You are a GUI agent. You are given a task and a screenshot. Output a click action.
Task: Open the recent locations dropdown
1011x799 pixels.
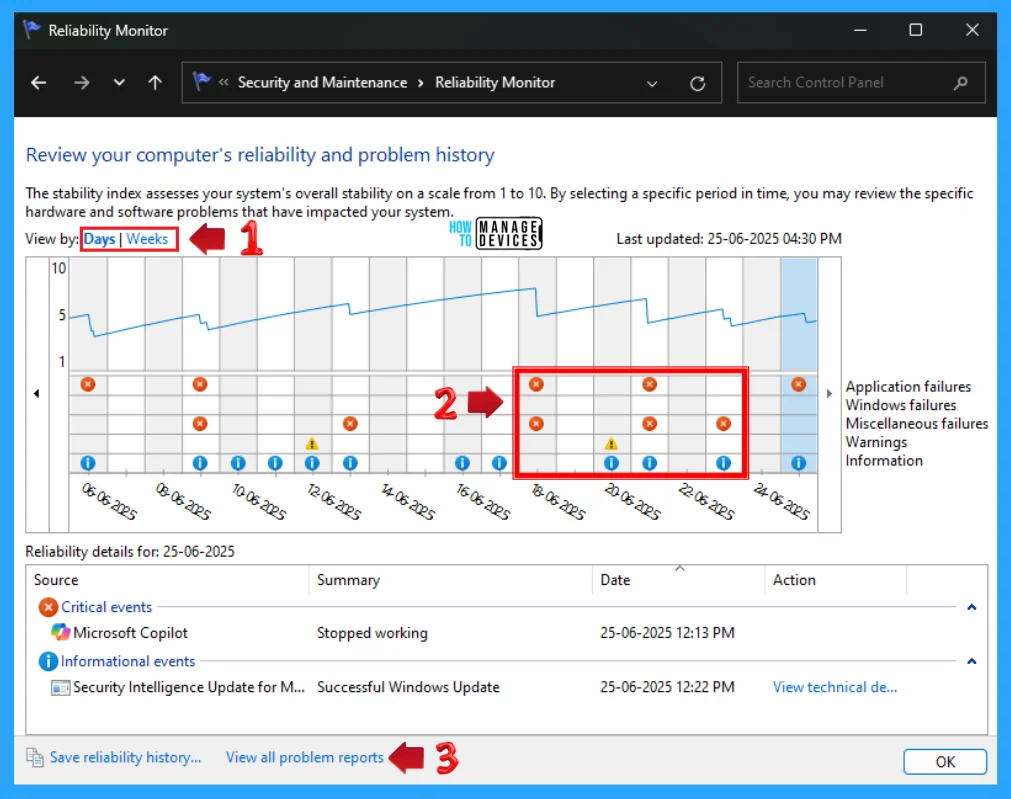click(x=119, y=83)
